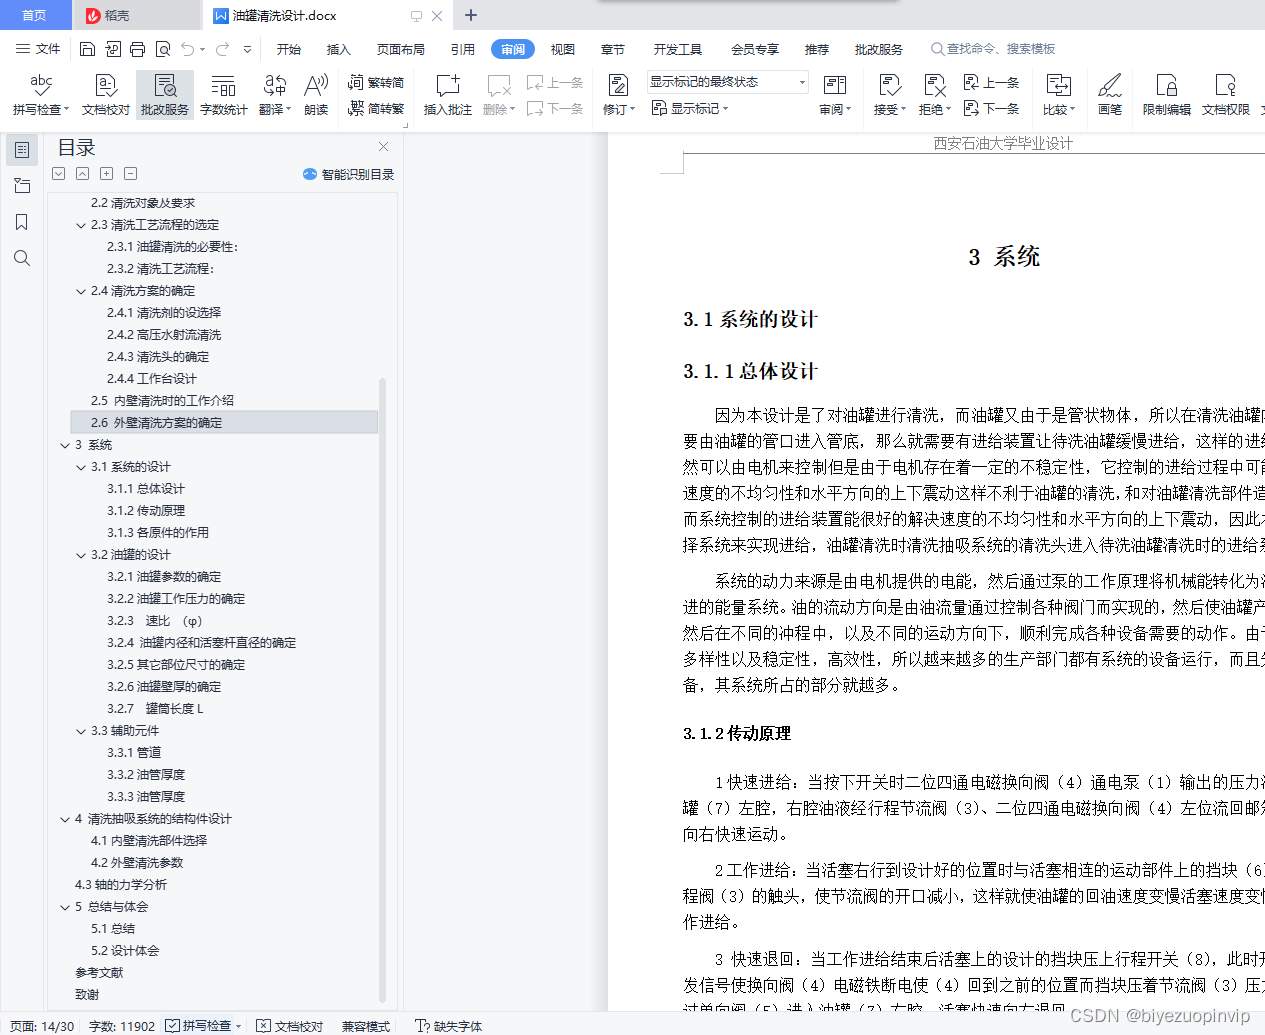The image size is (1265, 1035).
Task: Jump to 3.2.4 油罐内径和活塞杆直径的确定
Action: [201, 643]
